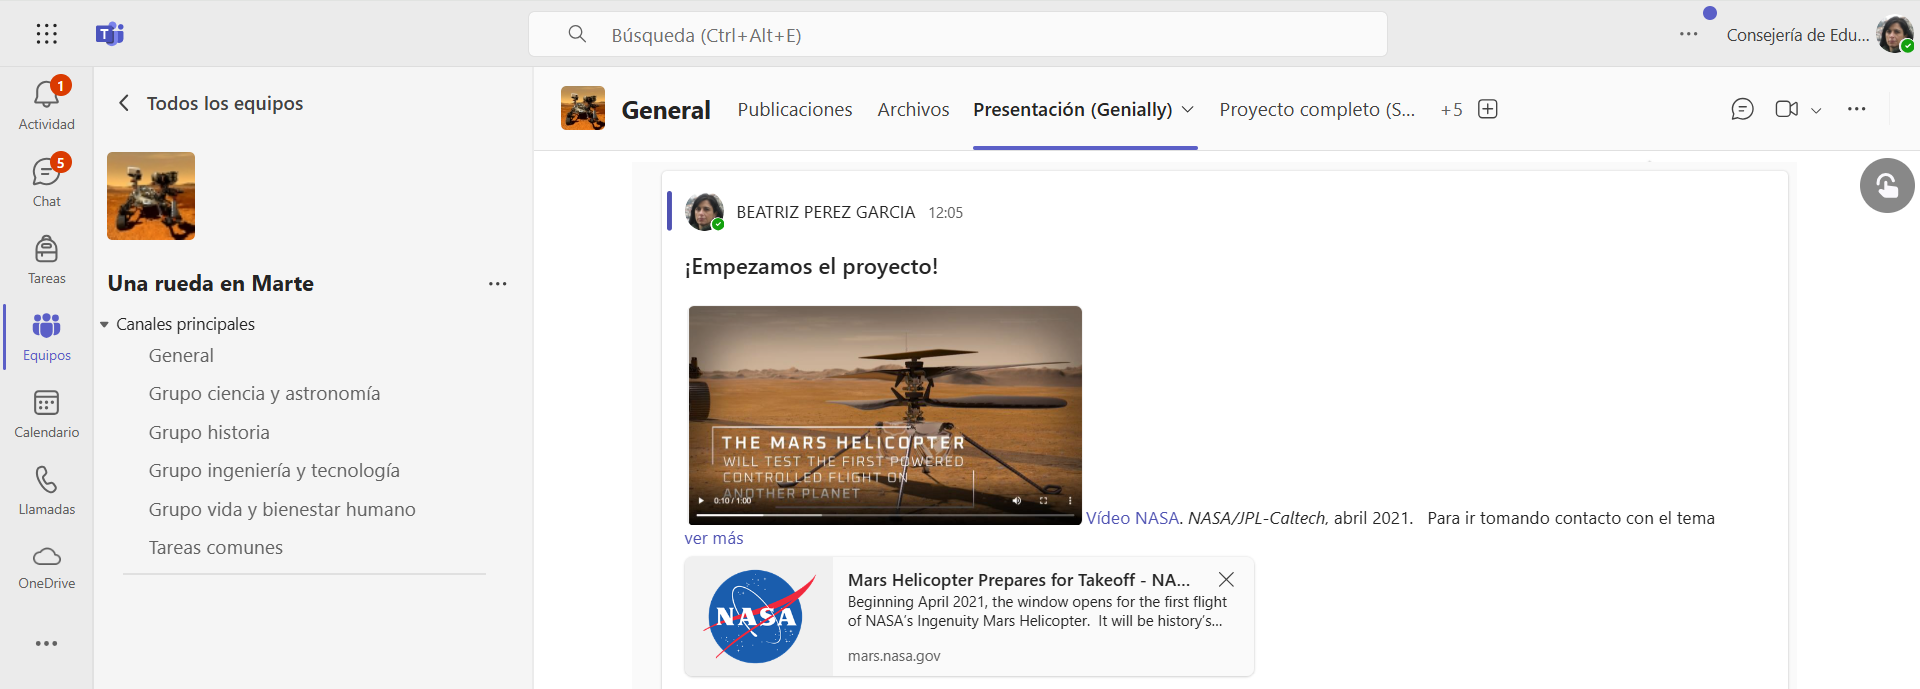Image resolution: width=1920 pixels, height=689 pixels.
Task: Click the General channel rover avatar
Action: point(583,108)
